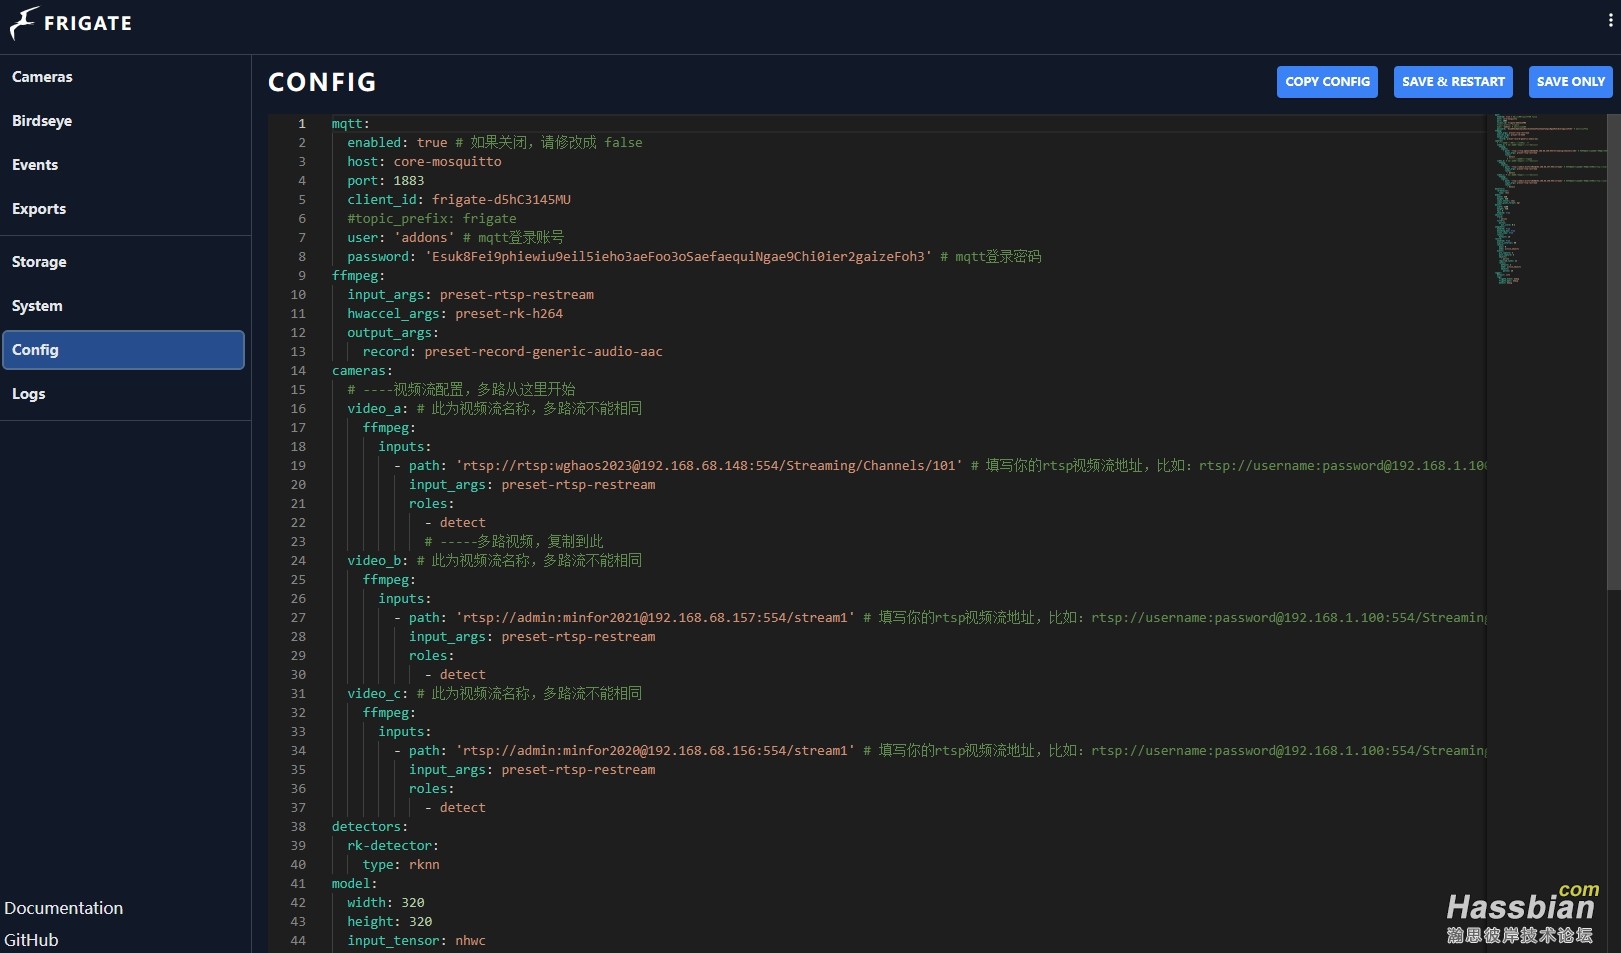Viewport: 1621px width, 953px height.
Task: Click the 'type: rknn' line
Action: coord(401,865)
